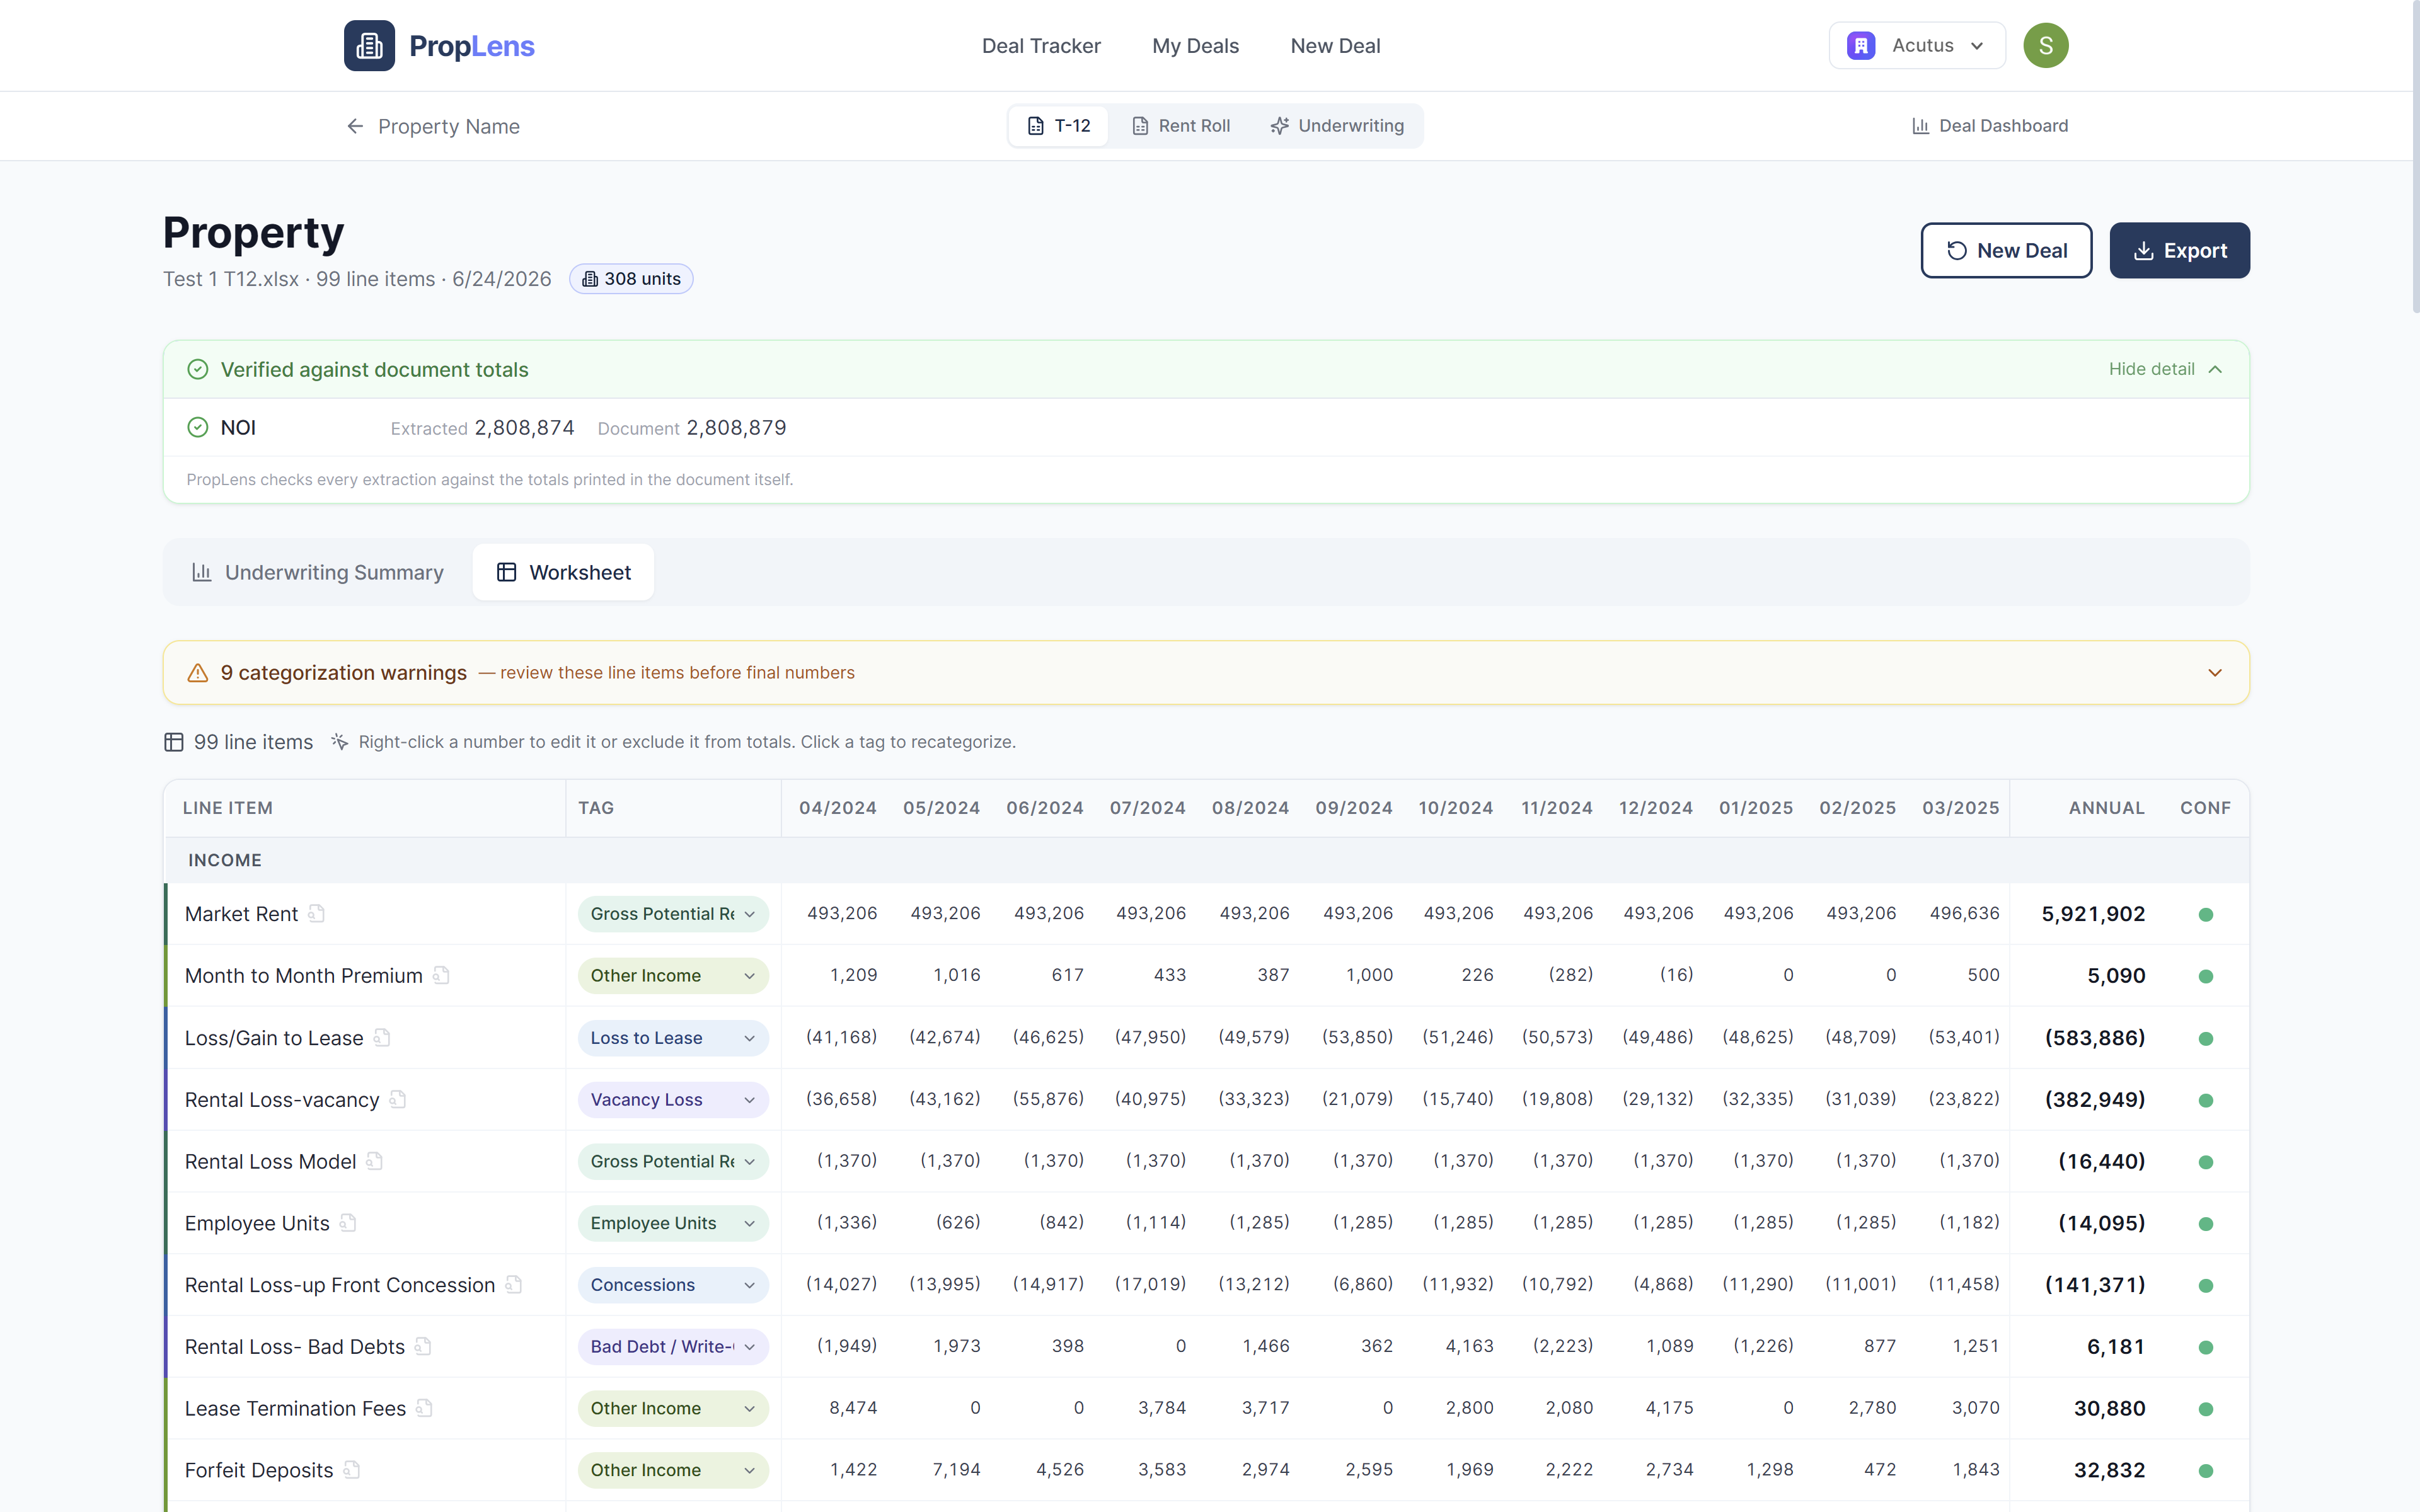Expand the categorization warnings chevron

2215,673
